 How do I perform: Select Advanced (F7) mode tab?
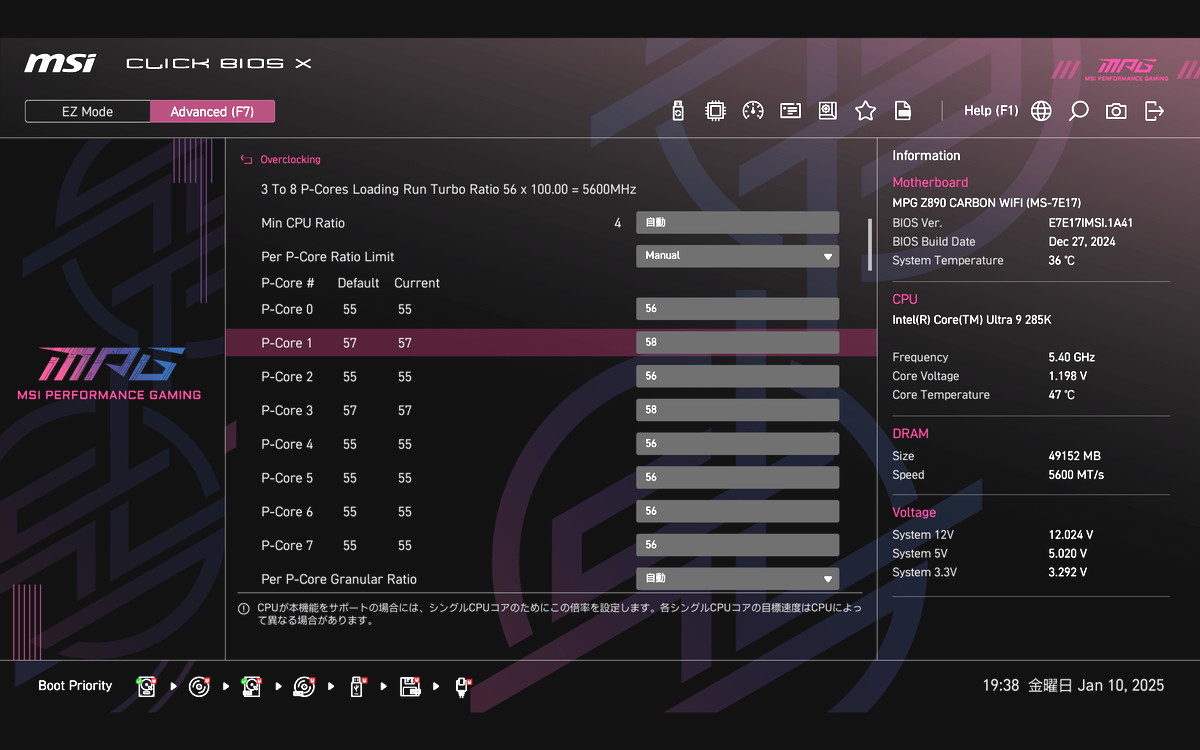(x=212, y=111)
